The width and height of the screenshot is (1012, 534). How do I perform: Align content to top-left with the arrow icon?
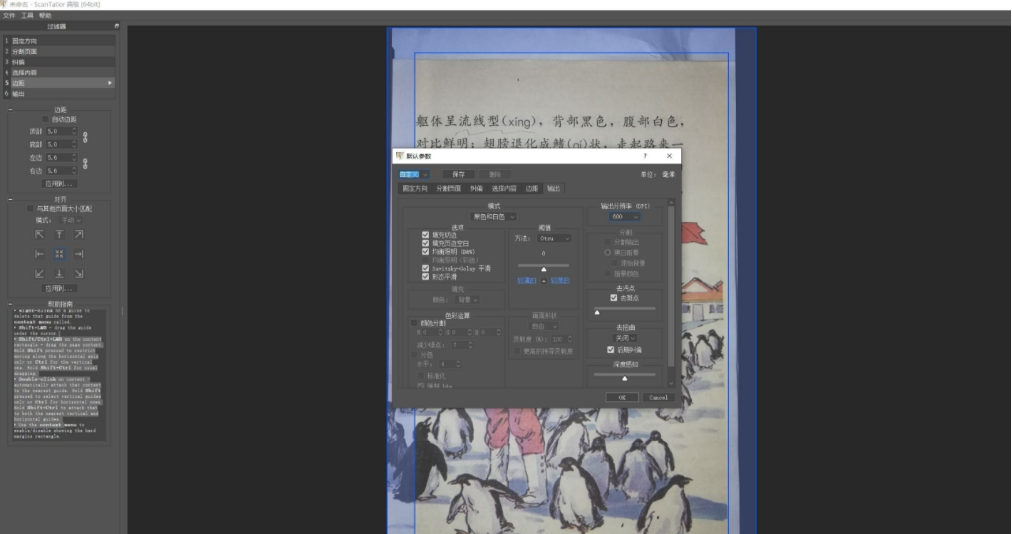click(x=40, y=234)
